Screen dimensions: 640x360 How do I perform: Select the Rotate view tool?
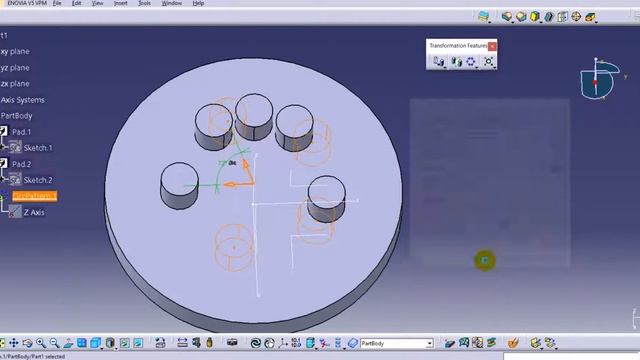point(27,343)
